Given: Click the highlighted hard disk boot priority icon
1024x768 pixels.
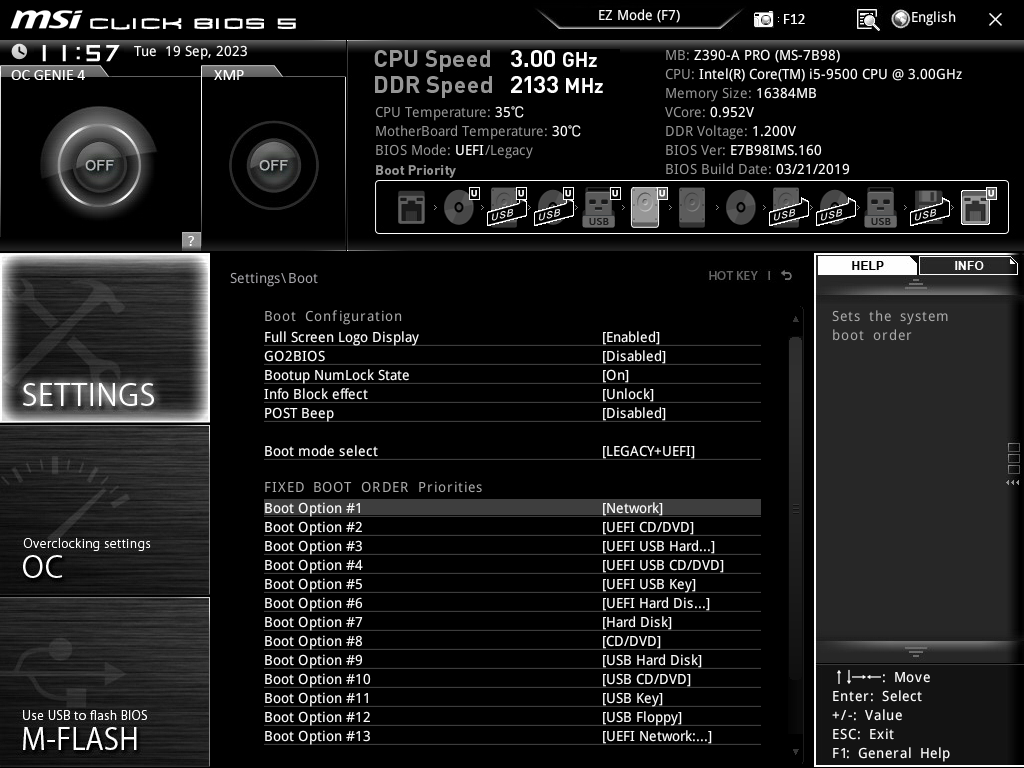Looking at the screenshot, I should 645,208.
